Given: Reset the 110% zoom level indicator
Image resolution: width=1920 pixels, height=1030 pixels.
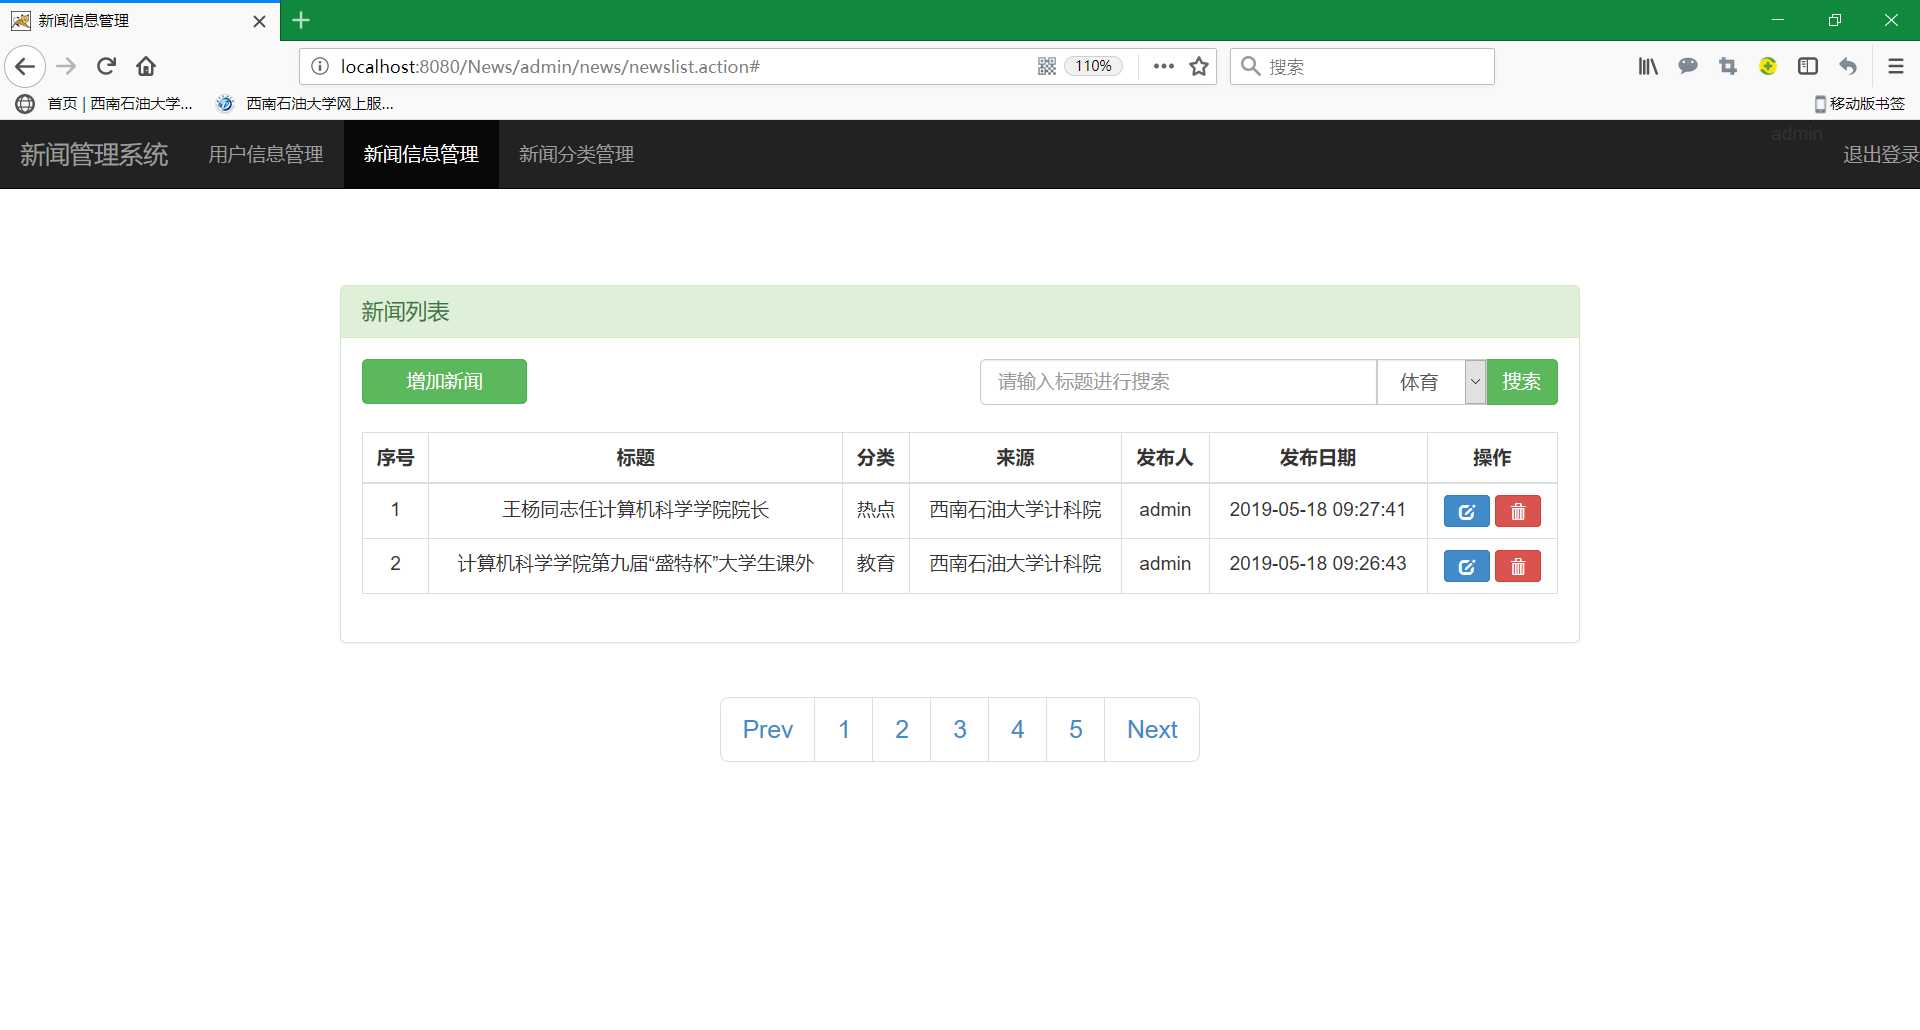Looking at the screenshot, I should point(1094,67).
